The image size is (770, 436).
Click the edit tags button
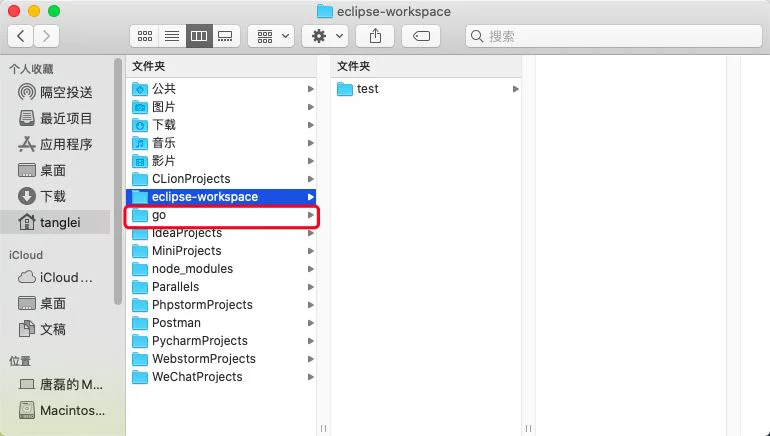421,36
